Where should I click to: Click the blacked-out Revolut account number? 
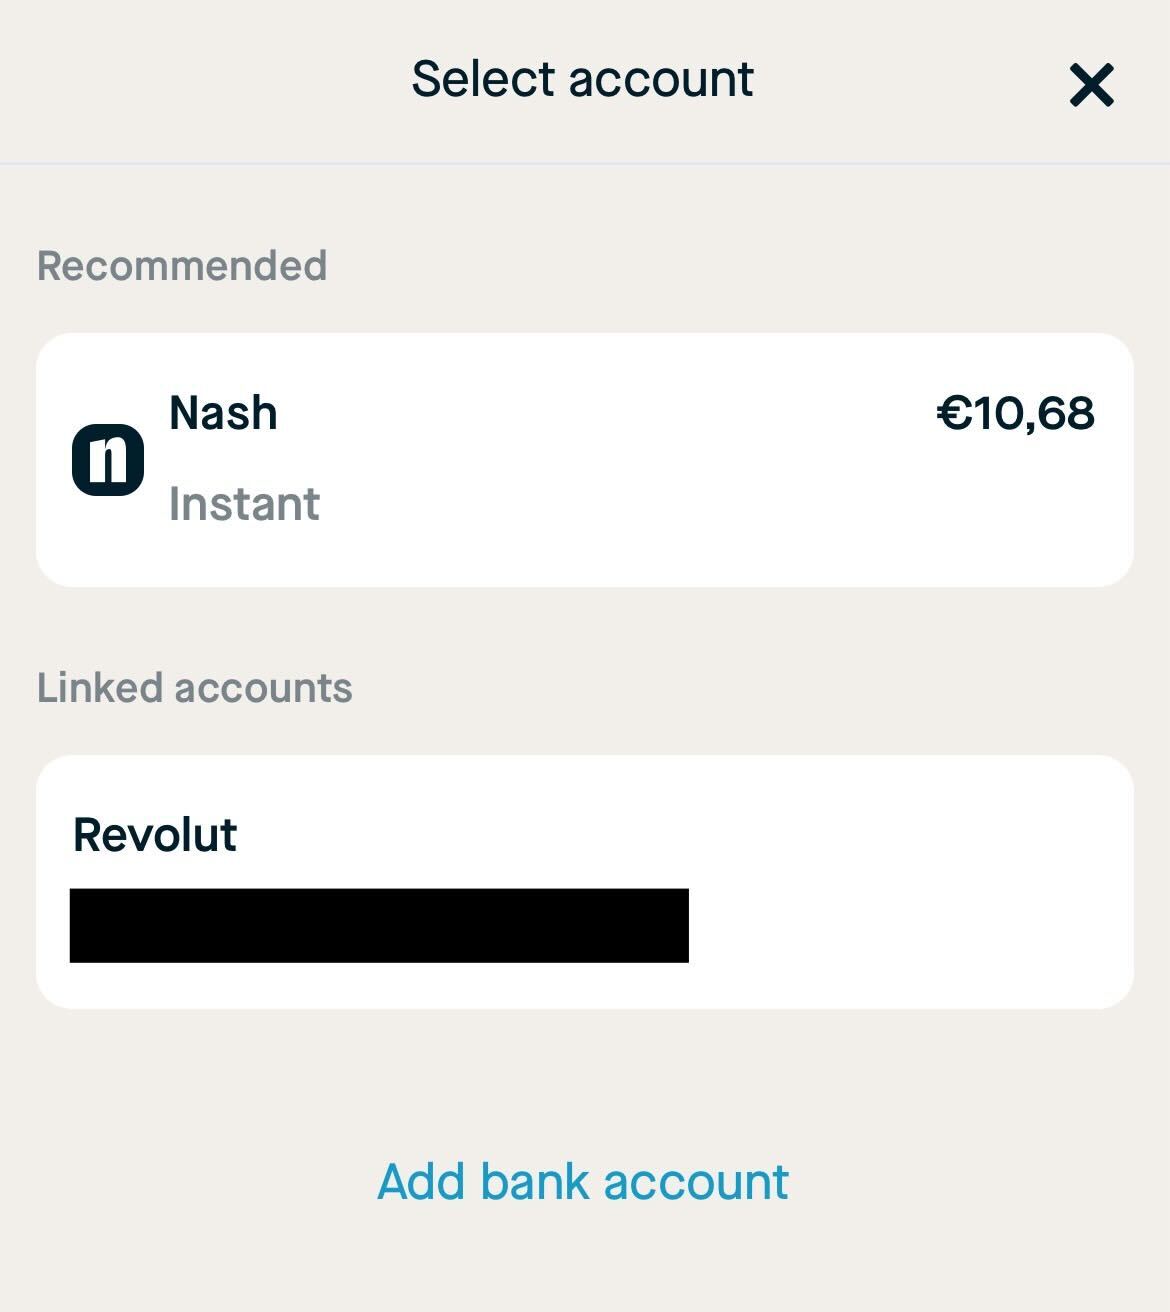[379, 925]
